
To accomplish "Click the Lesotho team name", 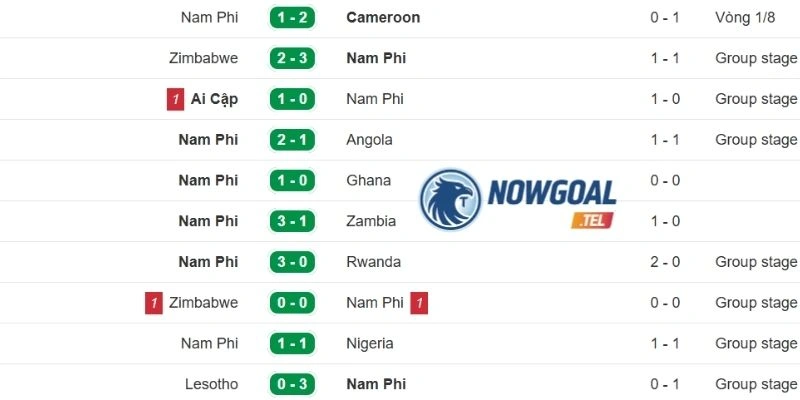I will 212,384.
